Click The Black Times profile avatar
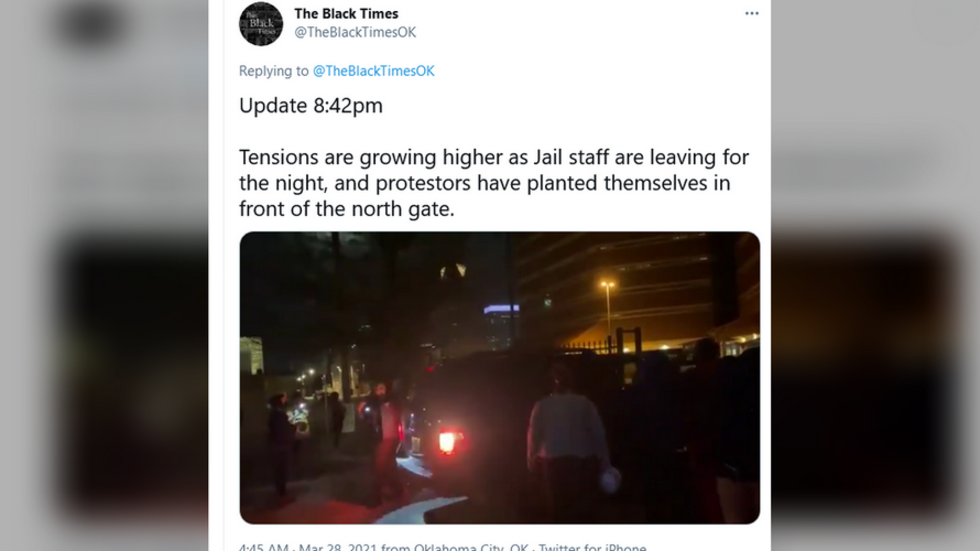Image resolution: width=980 pixels, height=551 pixels. [x=261, y=24]
